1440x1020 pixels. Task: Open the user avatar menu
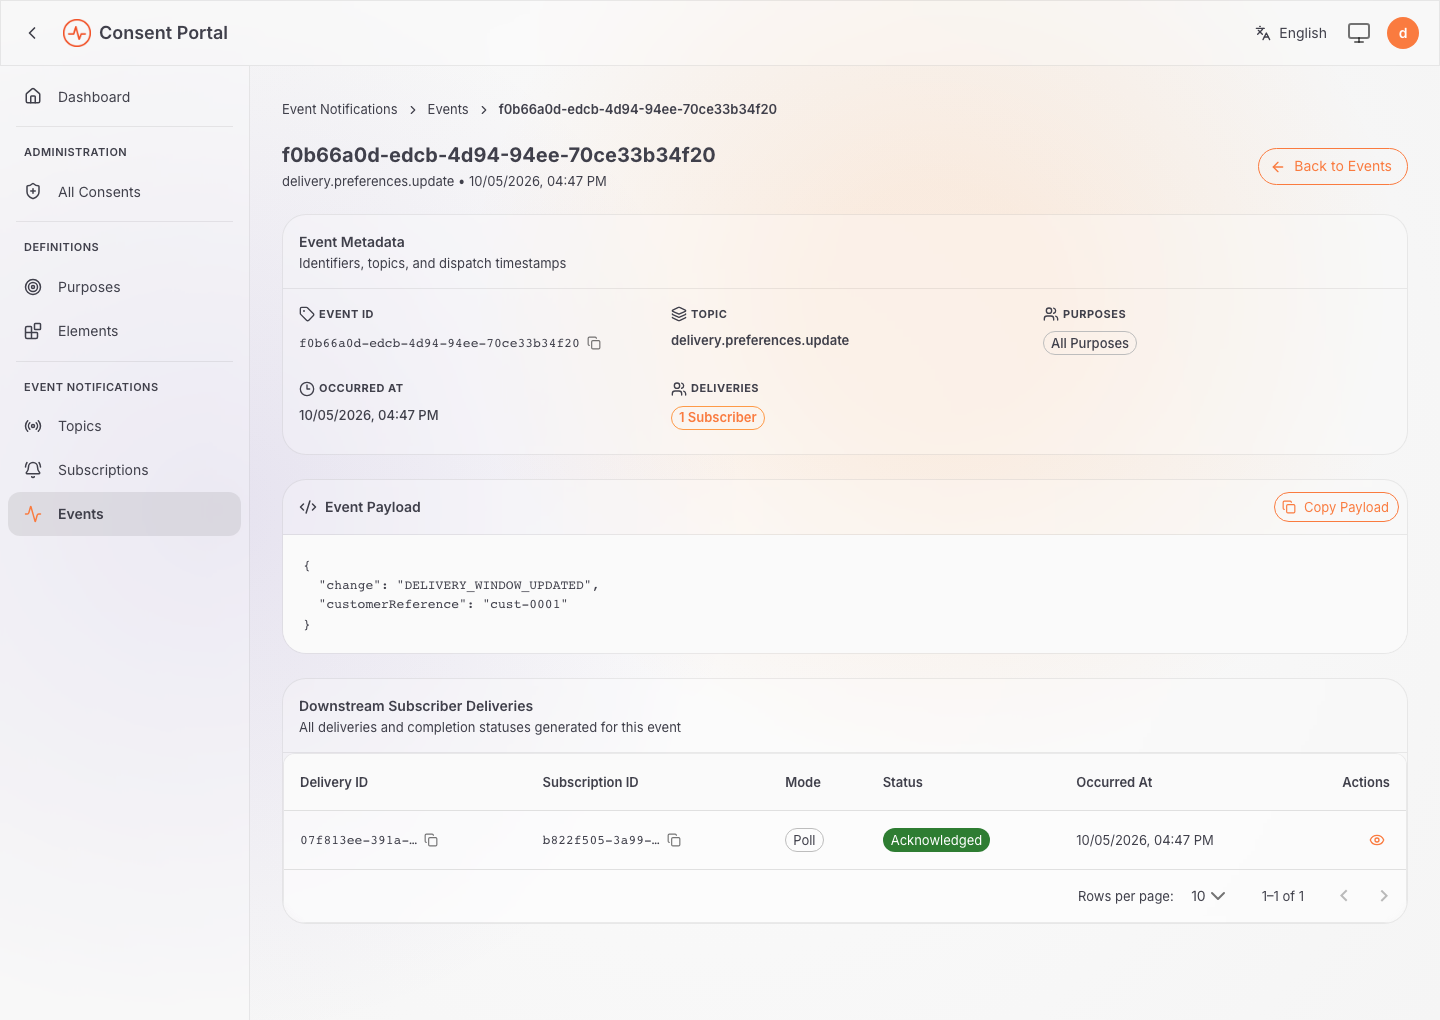1403,33
